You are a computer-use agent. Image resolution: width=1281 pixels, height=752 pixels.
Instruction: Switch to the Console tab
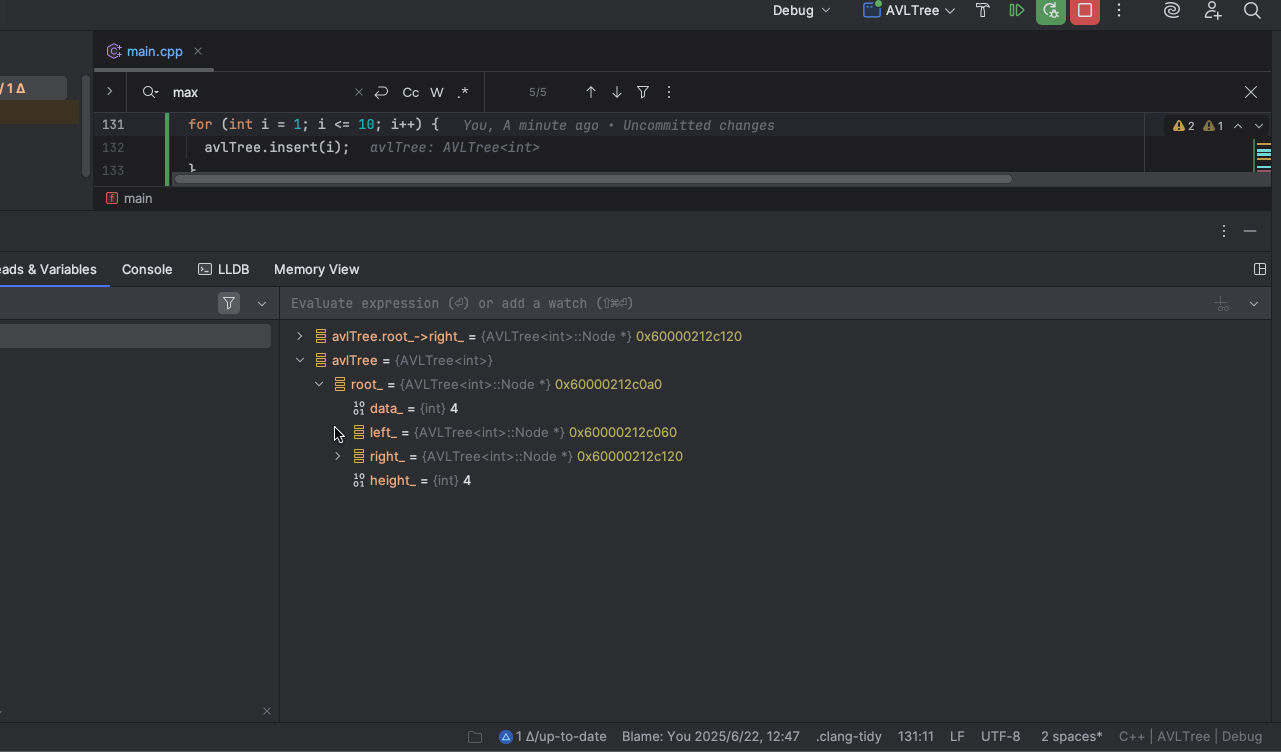147,270
